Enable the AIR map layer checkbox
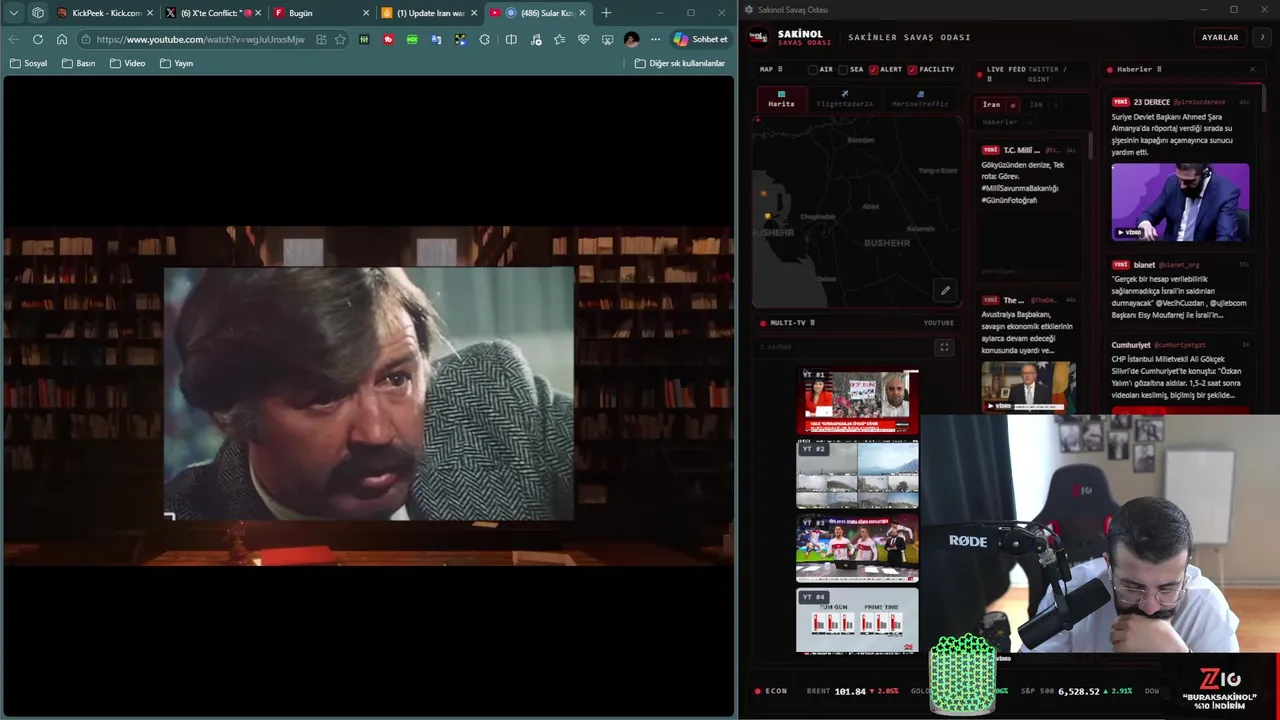 pyautogui.click(x=813, y=69)
